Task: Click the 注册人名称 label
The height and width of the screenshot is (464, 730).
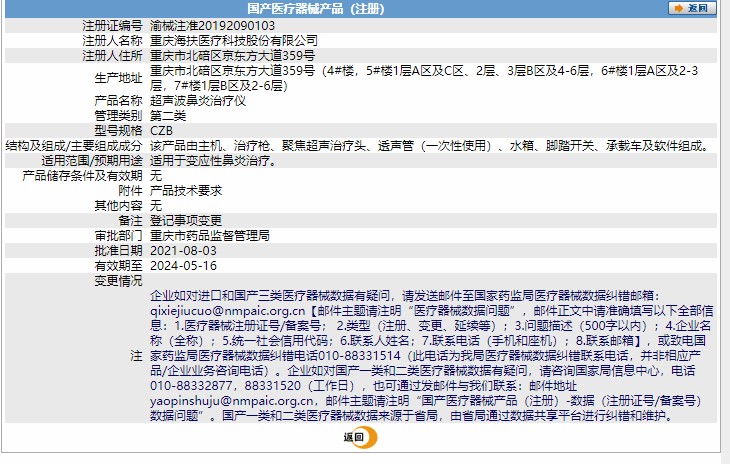Action: pyautogui.click(x=112, y=40)
